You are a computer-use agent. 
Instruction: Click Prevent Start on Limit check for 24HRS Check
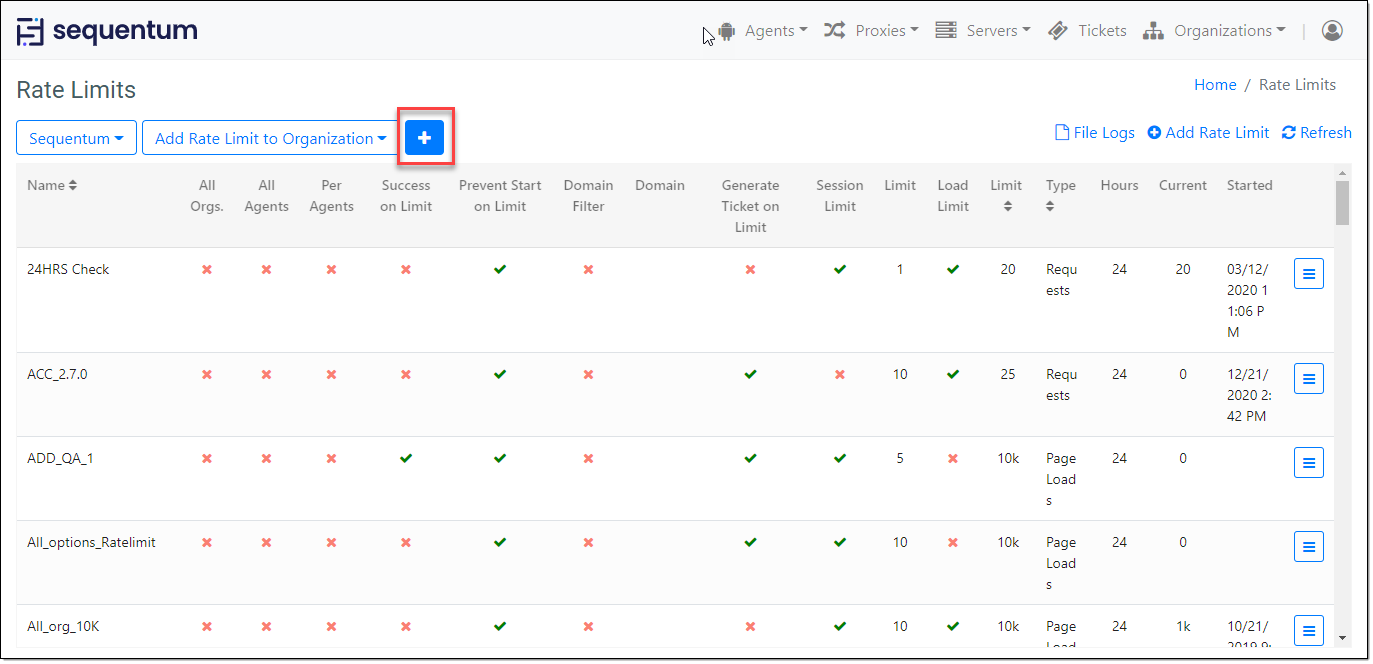tap(500, 269)
